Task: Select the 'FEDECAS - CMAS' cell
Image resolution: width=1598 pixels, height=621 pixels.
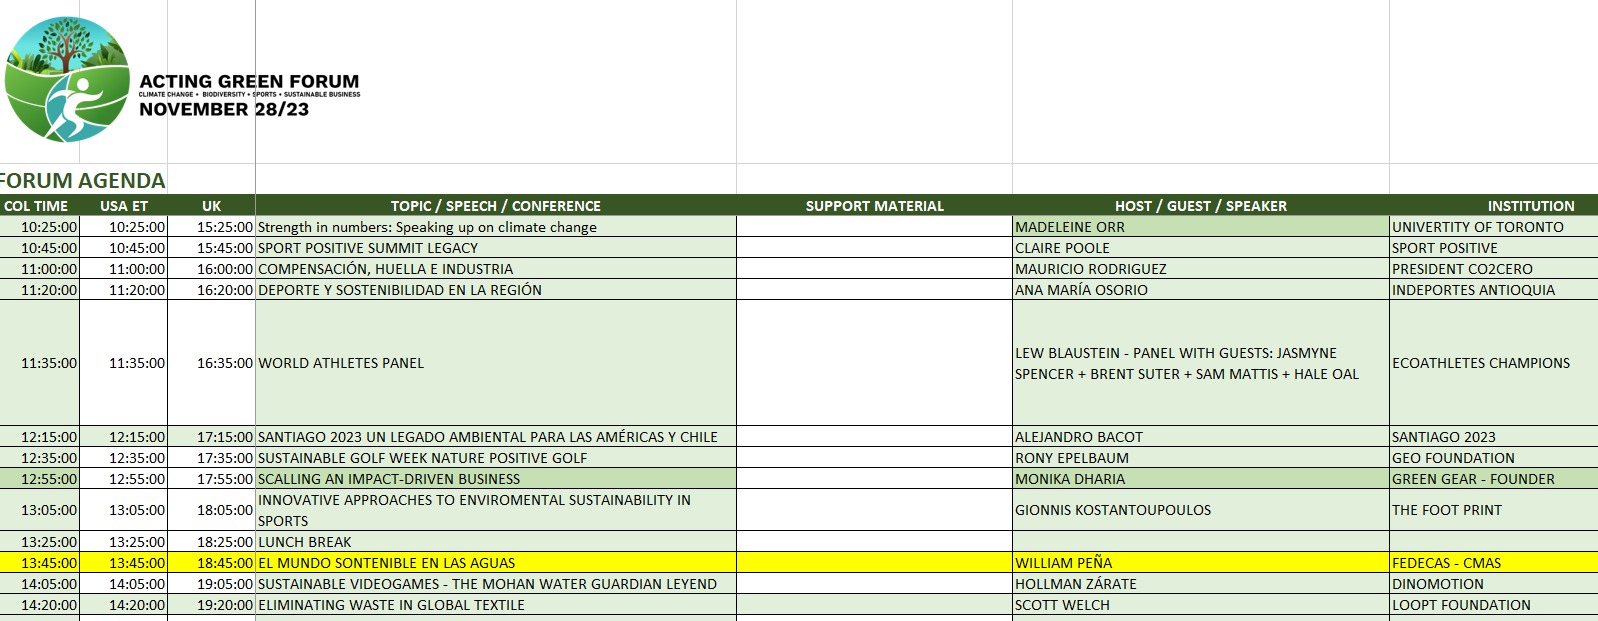Action: click(x=1494, y=563)
